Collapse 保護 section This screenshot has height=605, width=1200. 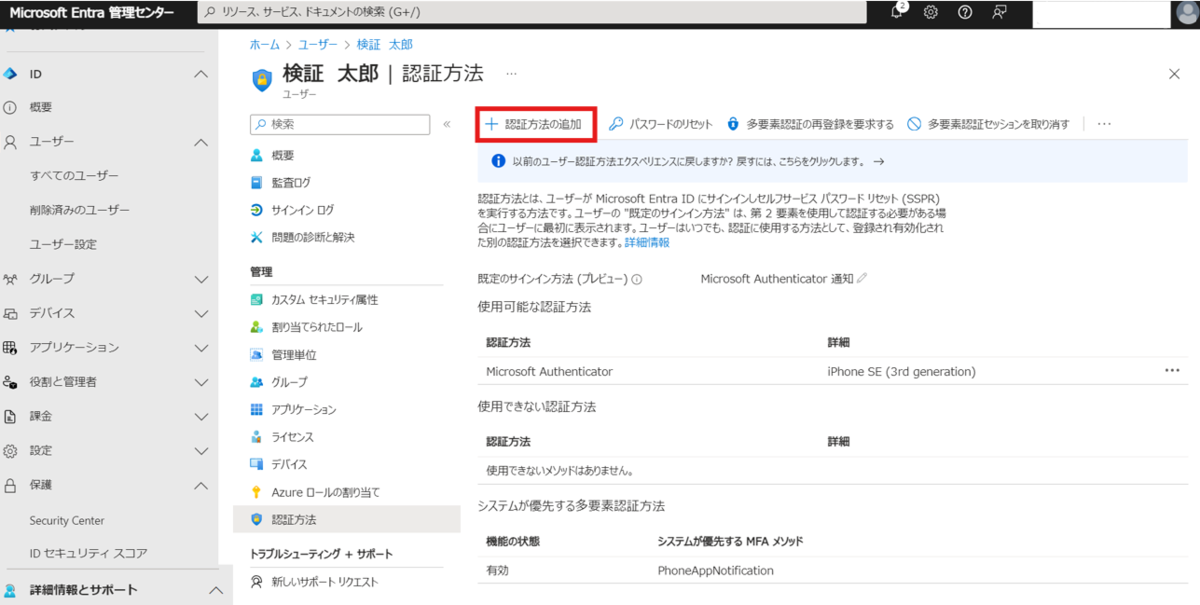pyautogui.click(x=200, y=485)
